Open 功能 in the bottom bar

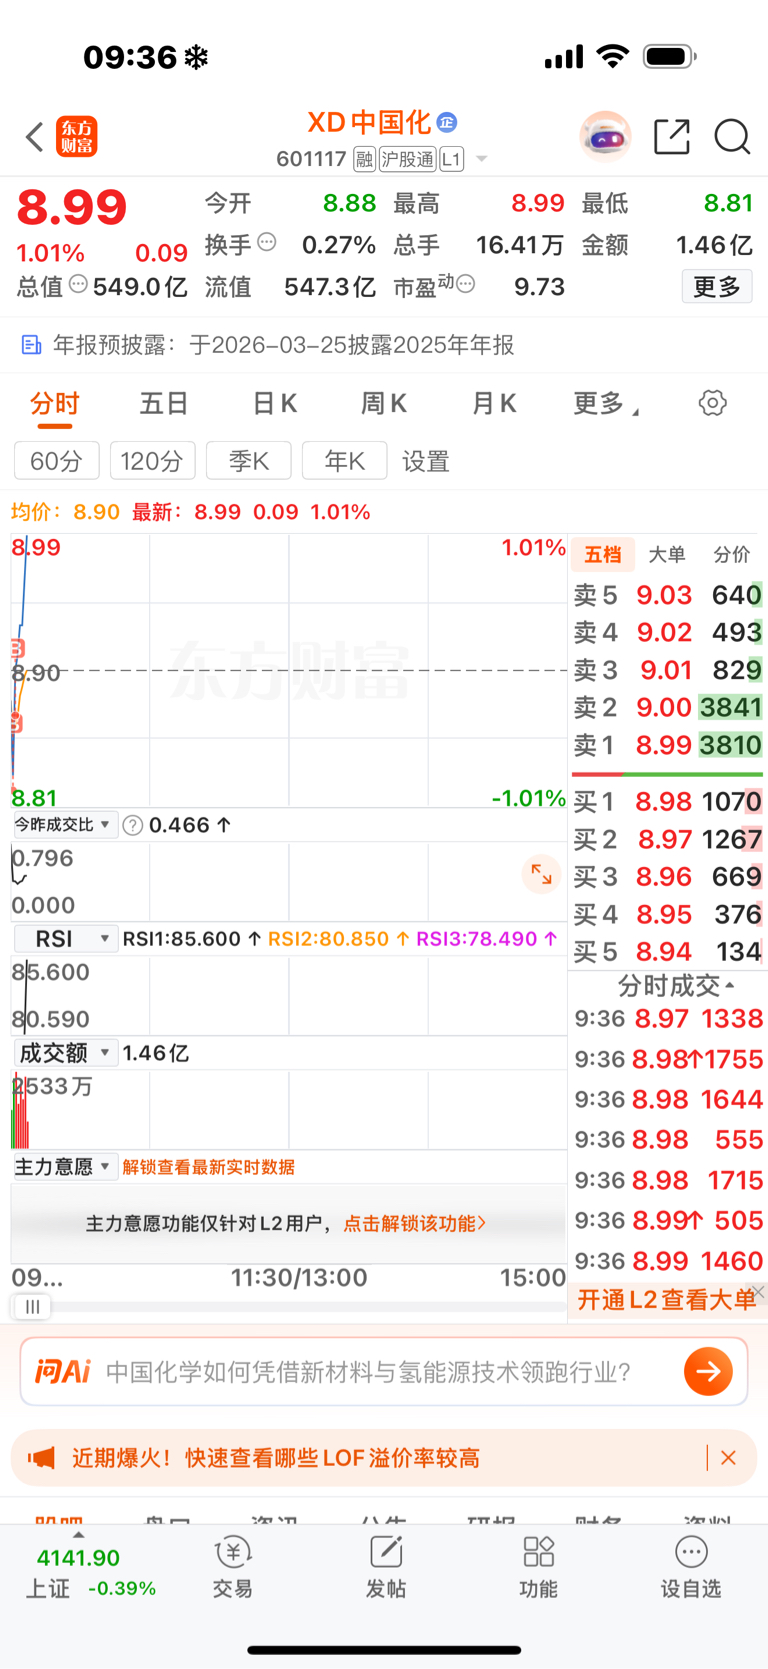(538, 1568)
